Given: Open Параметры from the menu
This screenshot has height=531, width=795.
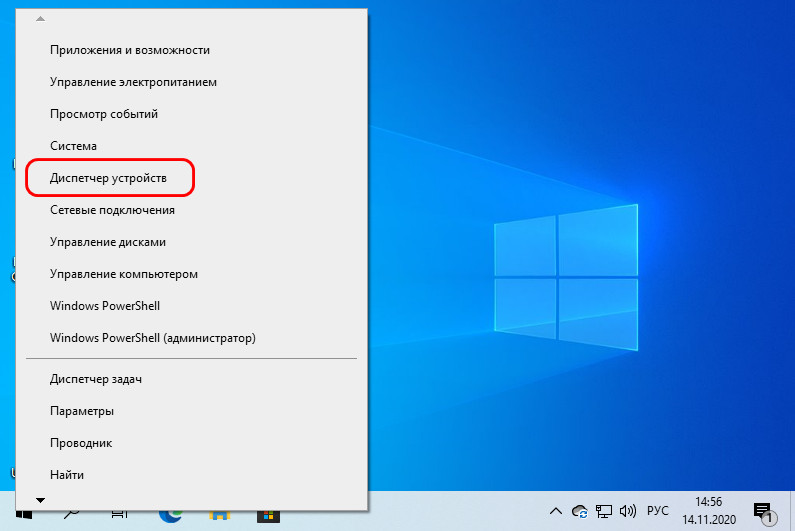Looking at the screenshot, I should pyautogui.click(x=192, y=411).
